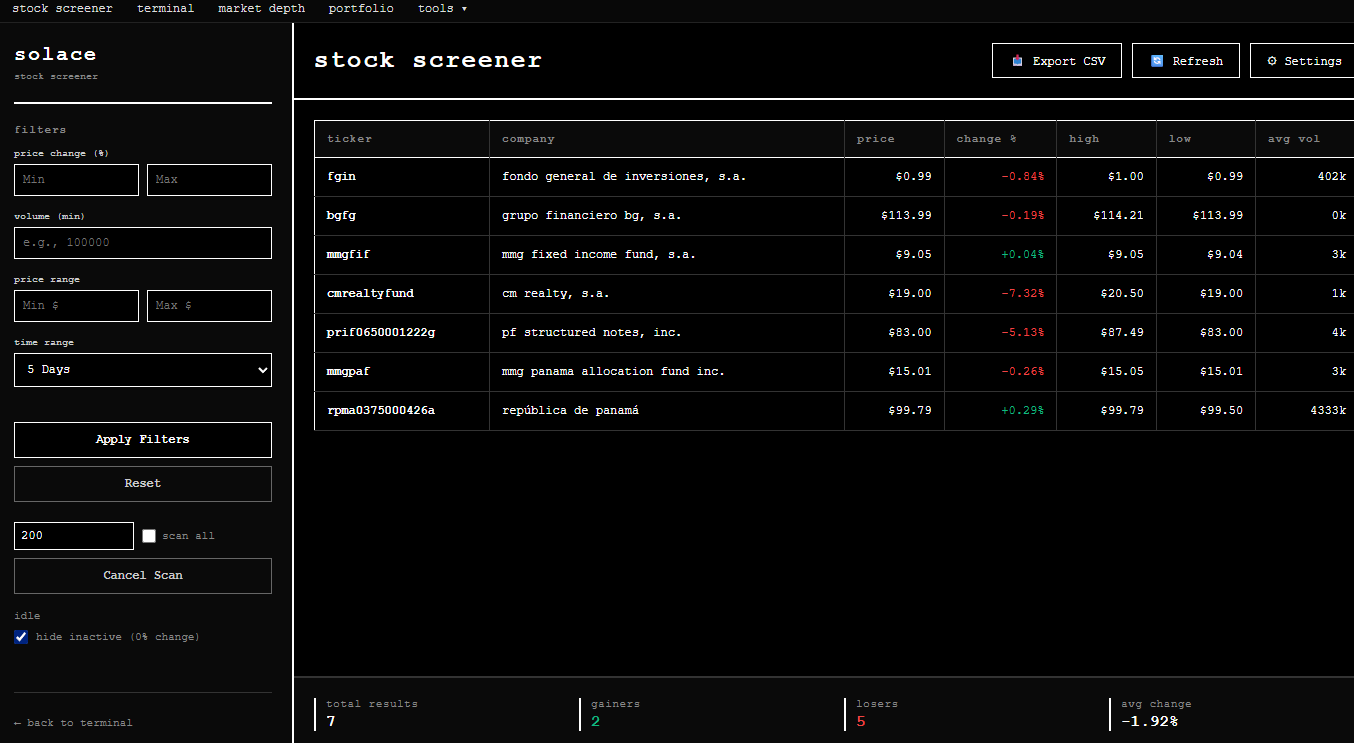Screen dimensions: 1354x743
Task: Click the price range Max $ field
Action: [209, 306]
